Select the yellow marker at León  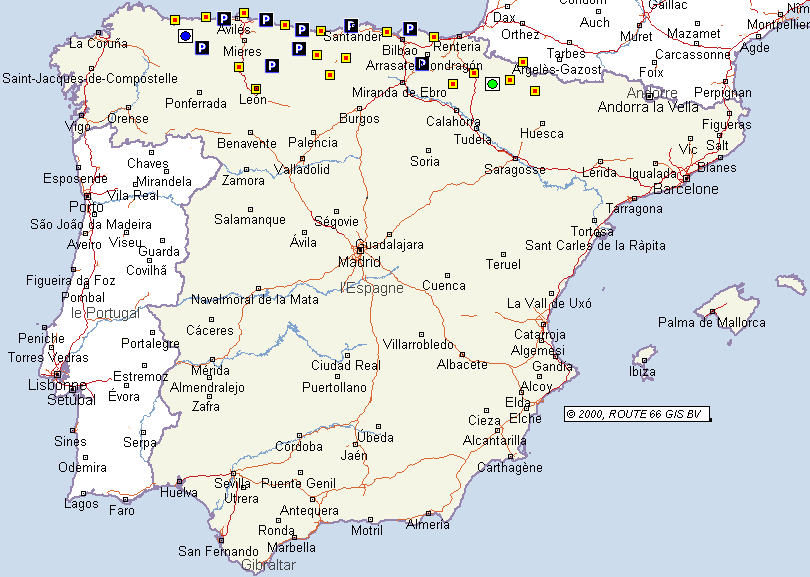(257, 88)
